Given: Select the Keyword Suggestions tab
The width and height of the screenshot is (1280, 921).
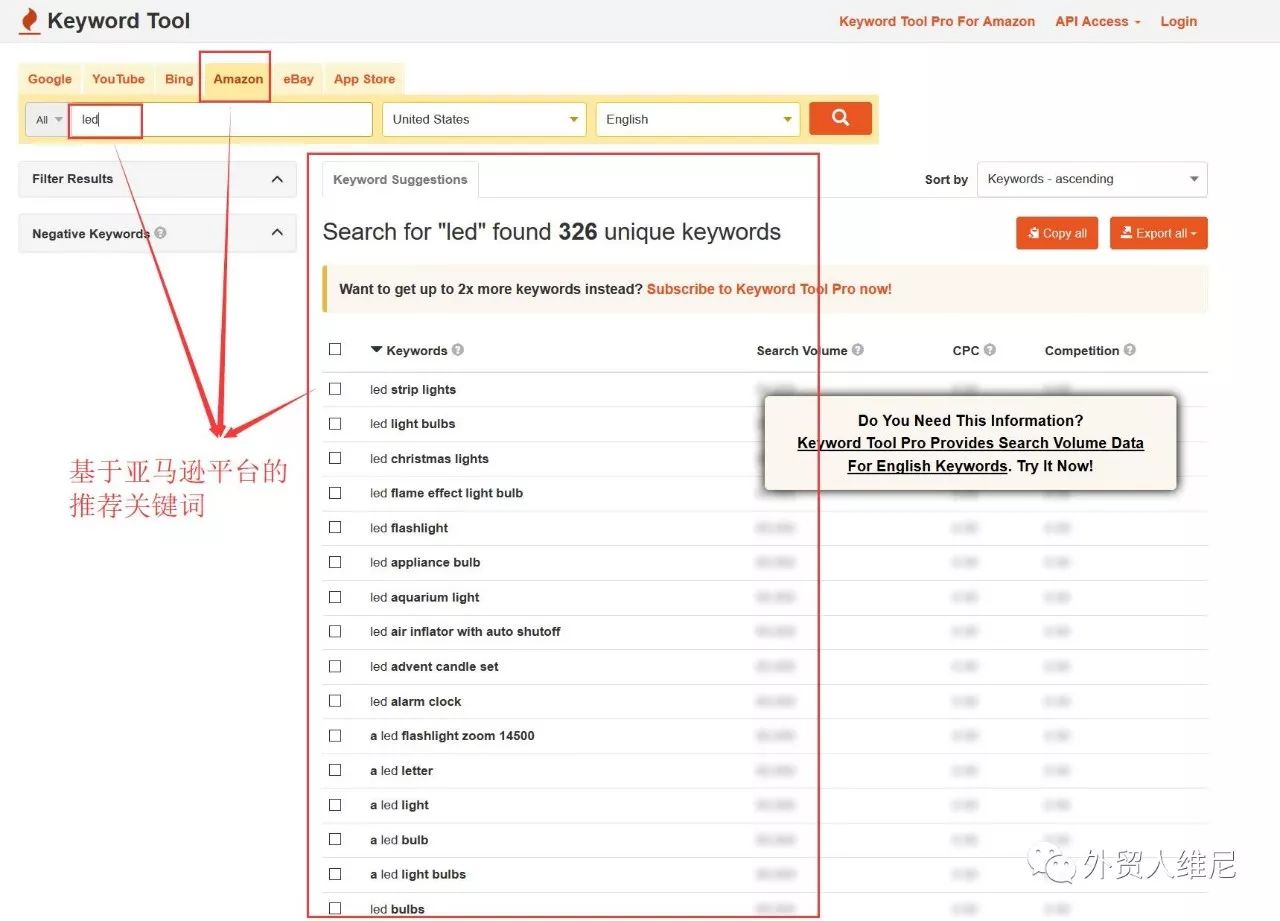Looking at the screenshot, I should click(400, 180).
